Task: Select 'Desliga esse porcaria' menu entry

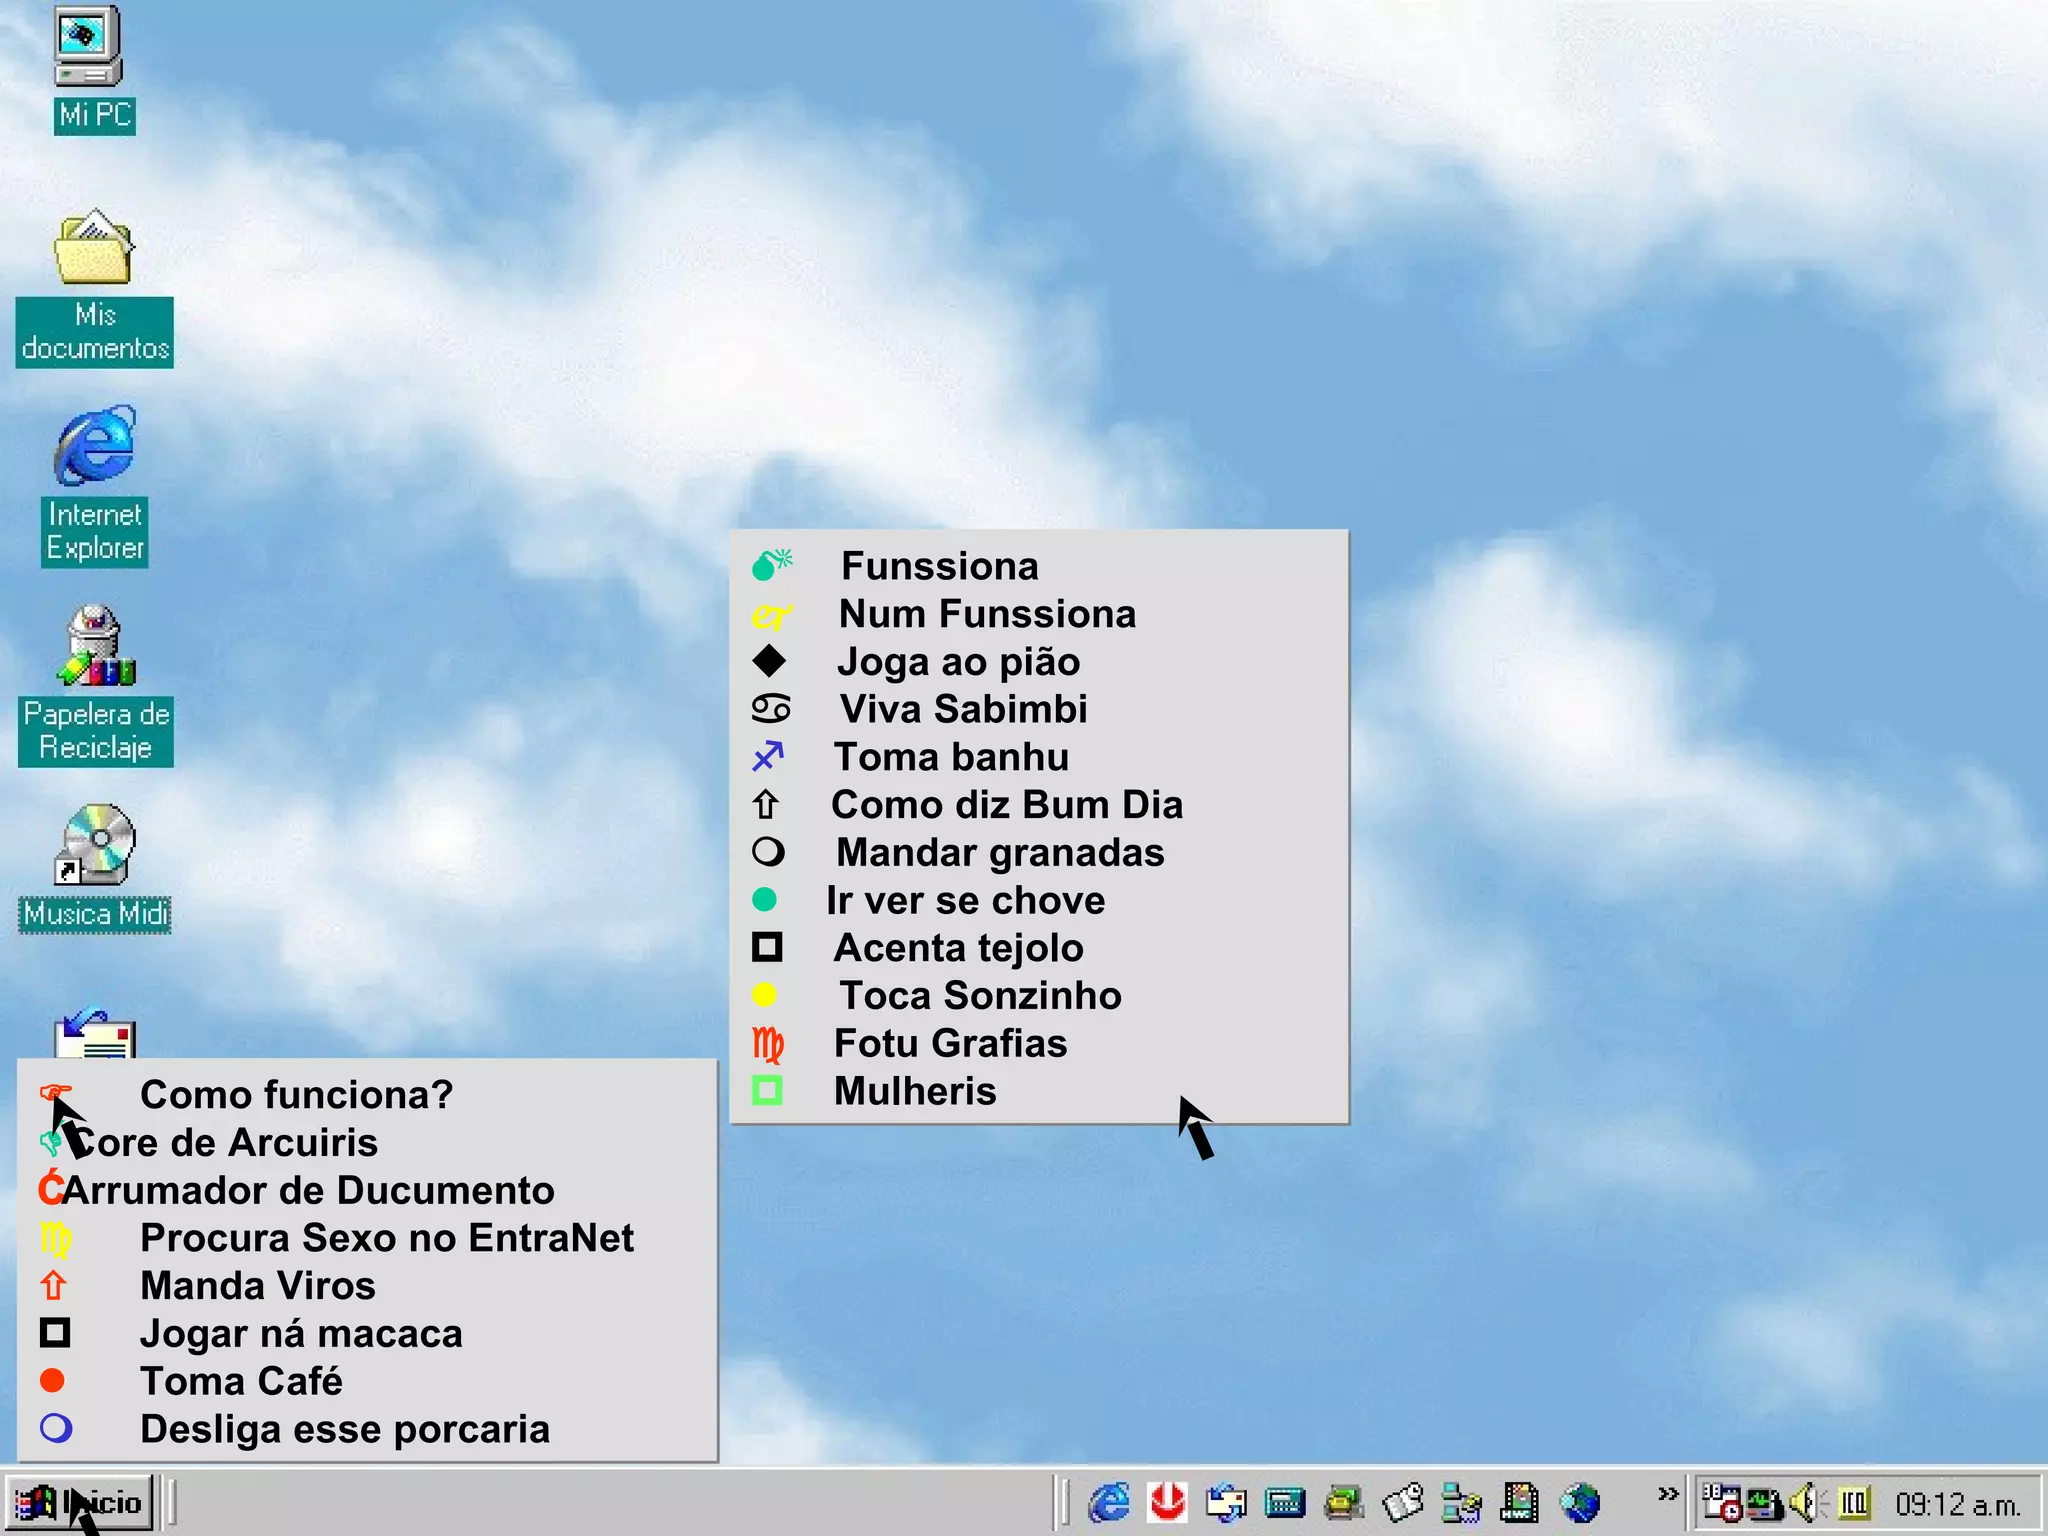Action: pos(344,1429)
